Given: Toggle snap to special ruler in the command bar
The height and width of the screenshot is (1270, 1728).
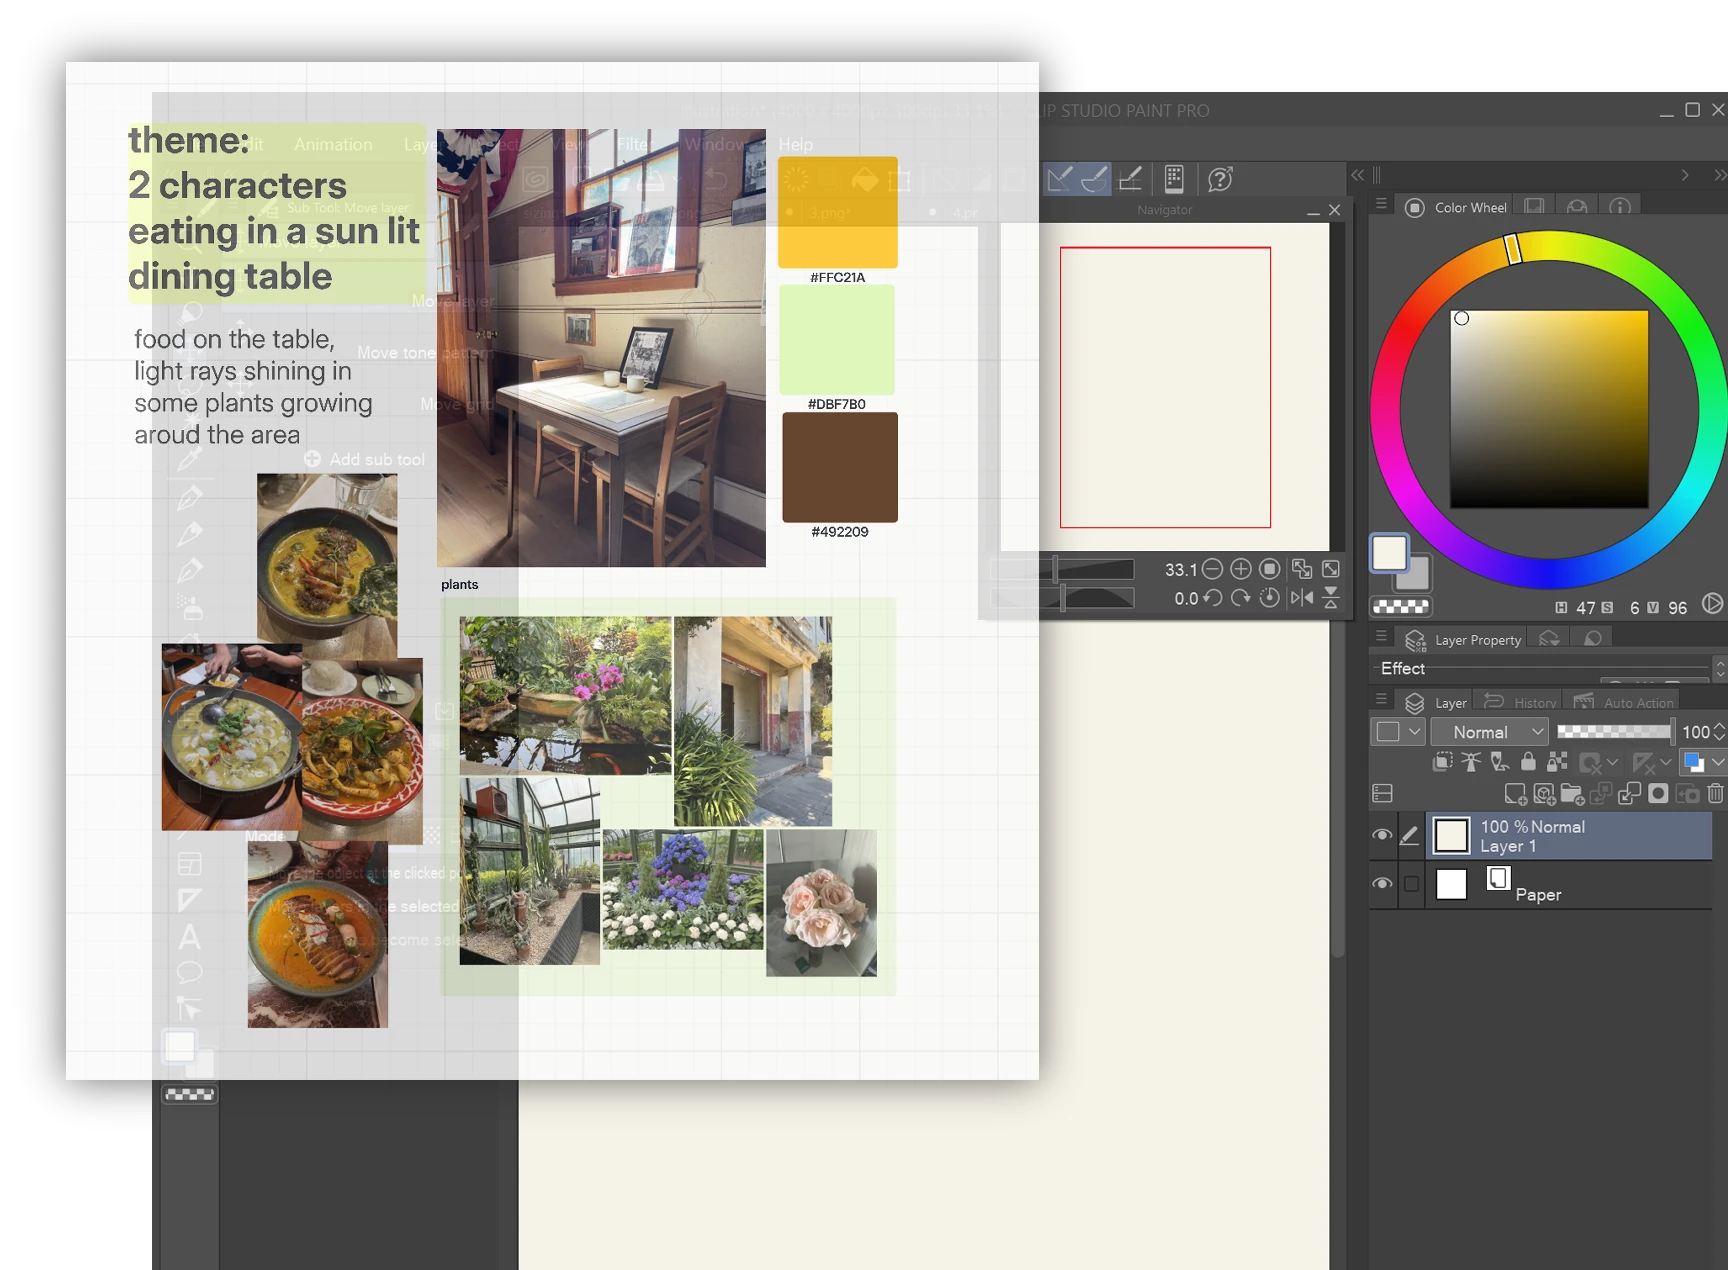Looking at the screenshot, I should (1095, 179).
